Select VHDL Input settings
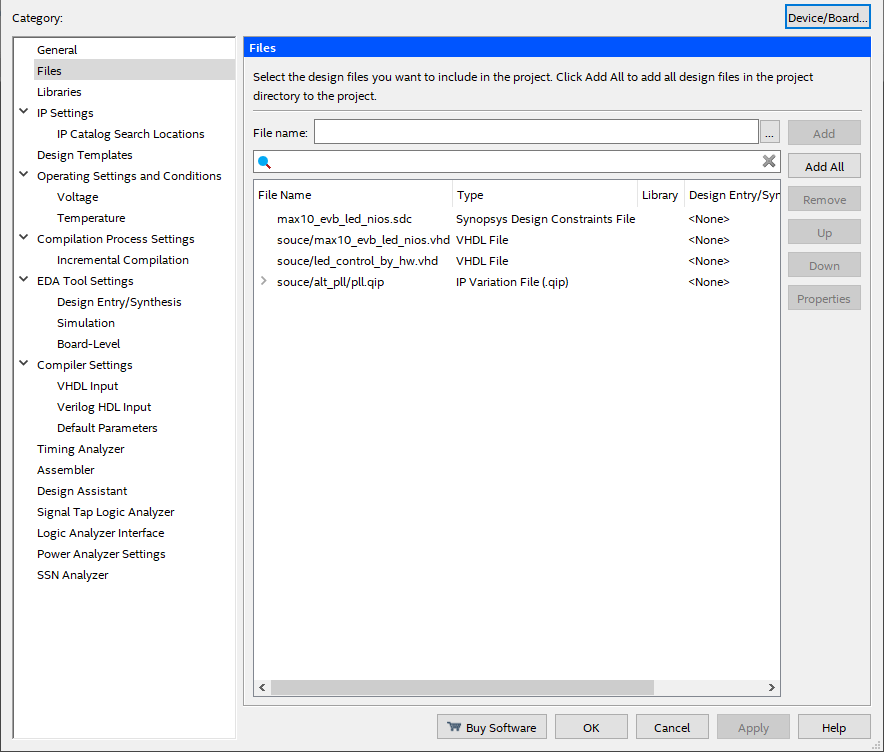Image resolution: width=884 pixels, height=752 pixels. (x=87, y=386)
